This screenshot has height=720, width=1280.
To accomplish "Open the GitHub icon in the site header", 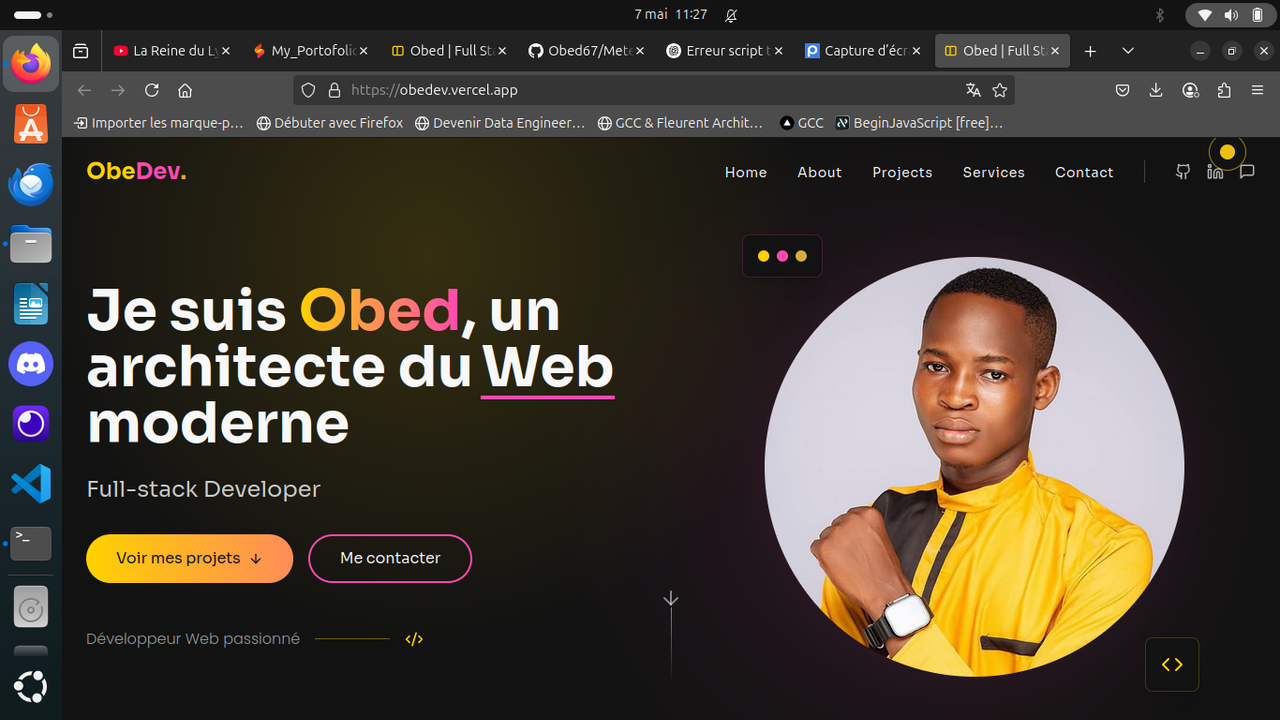I will (1183, 172).
